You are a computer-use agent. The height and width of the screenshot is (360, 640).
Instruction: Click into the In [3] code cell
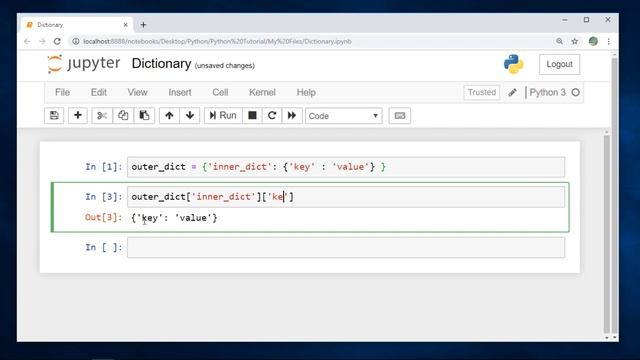346,197
